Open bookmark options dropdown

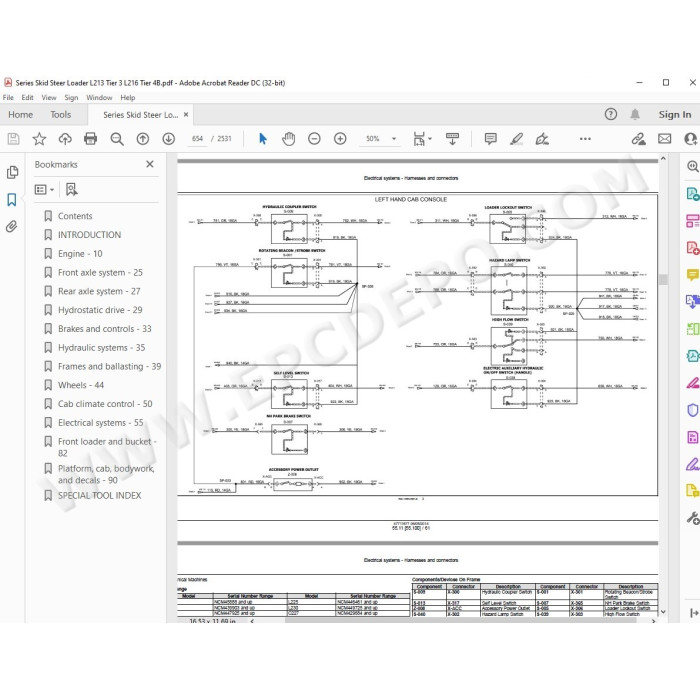tap(44, 189)
